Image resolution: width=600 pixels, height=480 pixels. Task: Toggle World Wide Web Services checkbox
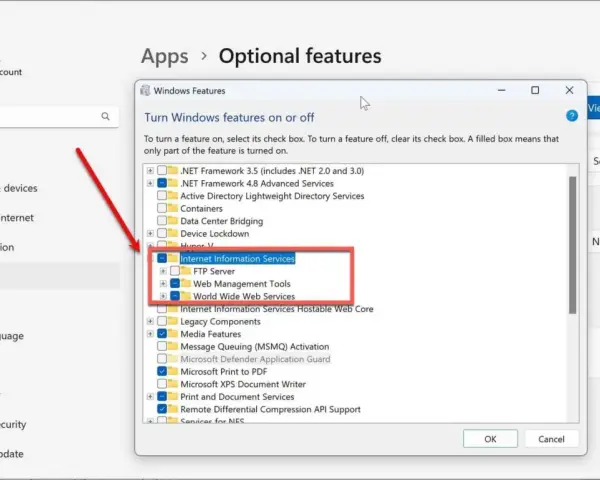(175, 296)
